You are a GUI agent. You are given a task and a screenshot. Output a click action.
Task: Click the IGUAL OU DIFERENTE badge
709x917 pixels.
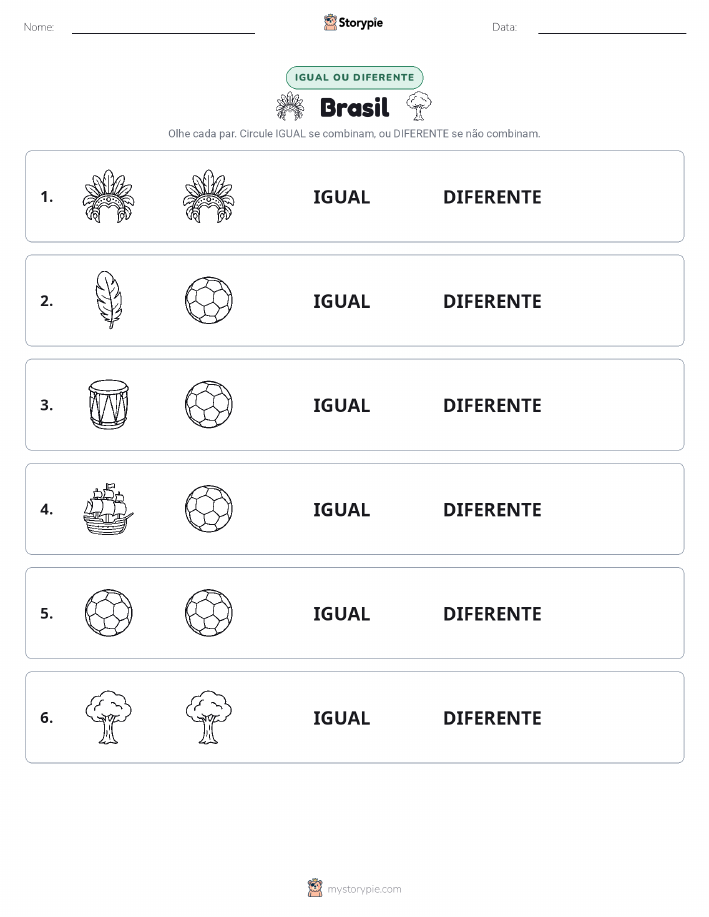354,77
